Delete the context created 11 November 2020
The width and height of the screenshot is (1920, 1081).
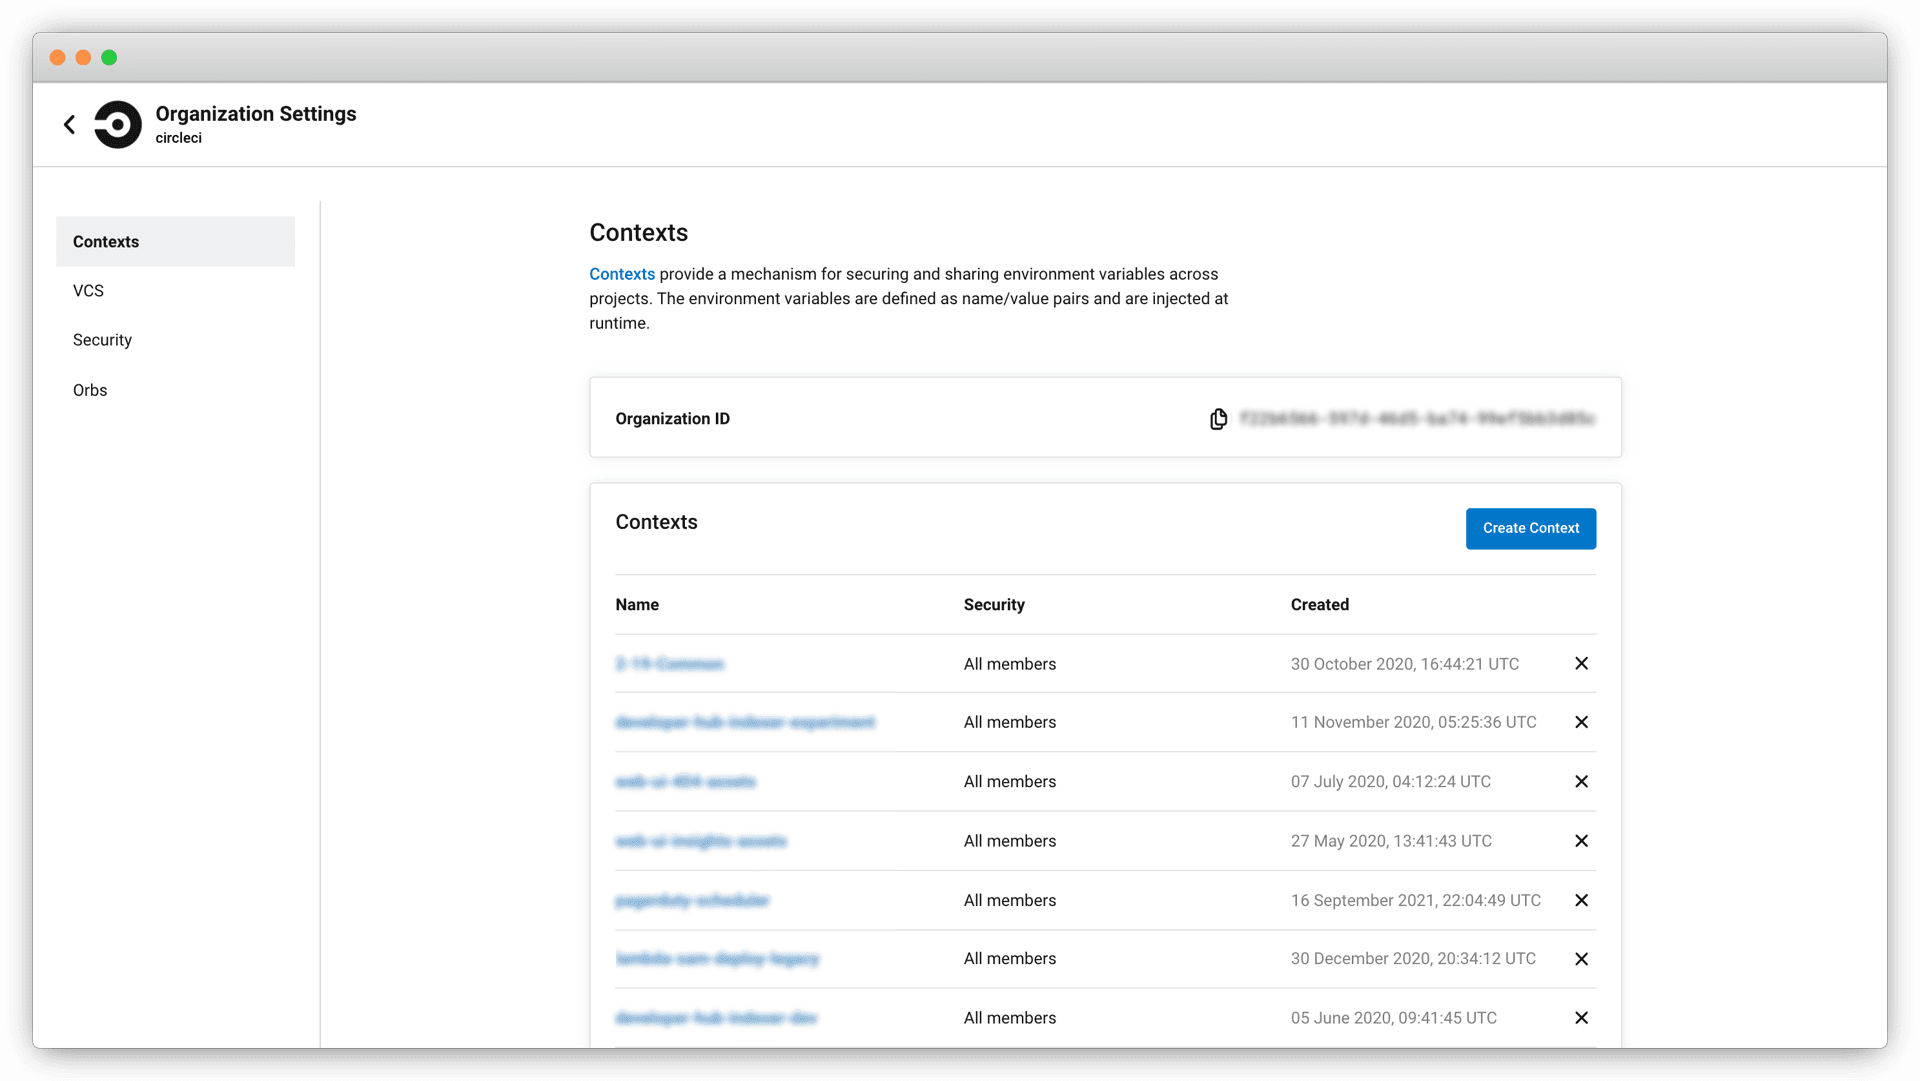1581,722
